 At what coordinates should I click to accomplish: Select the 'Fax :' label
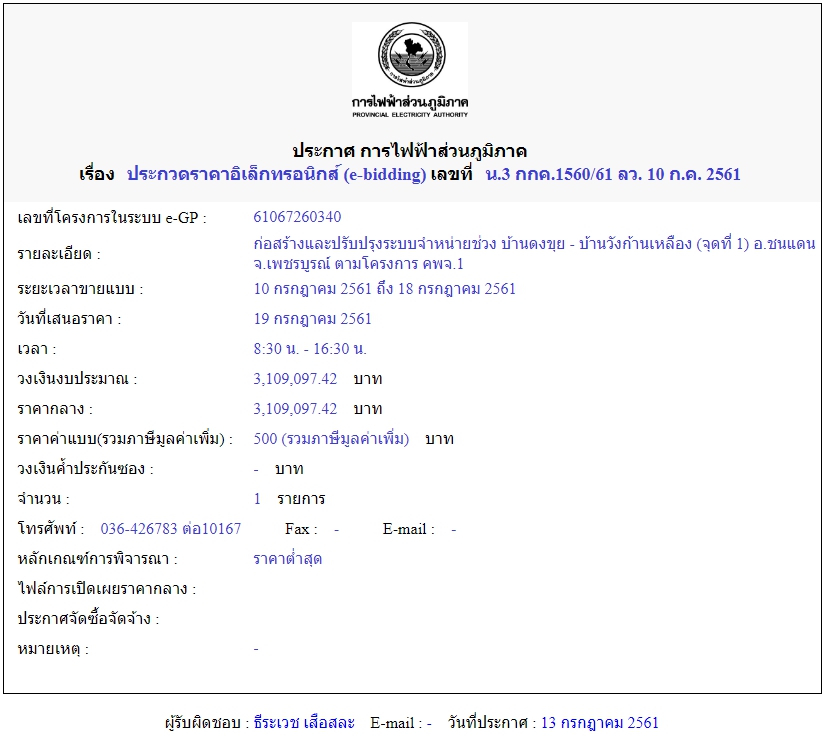coord(301,529)
